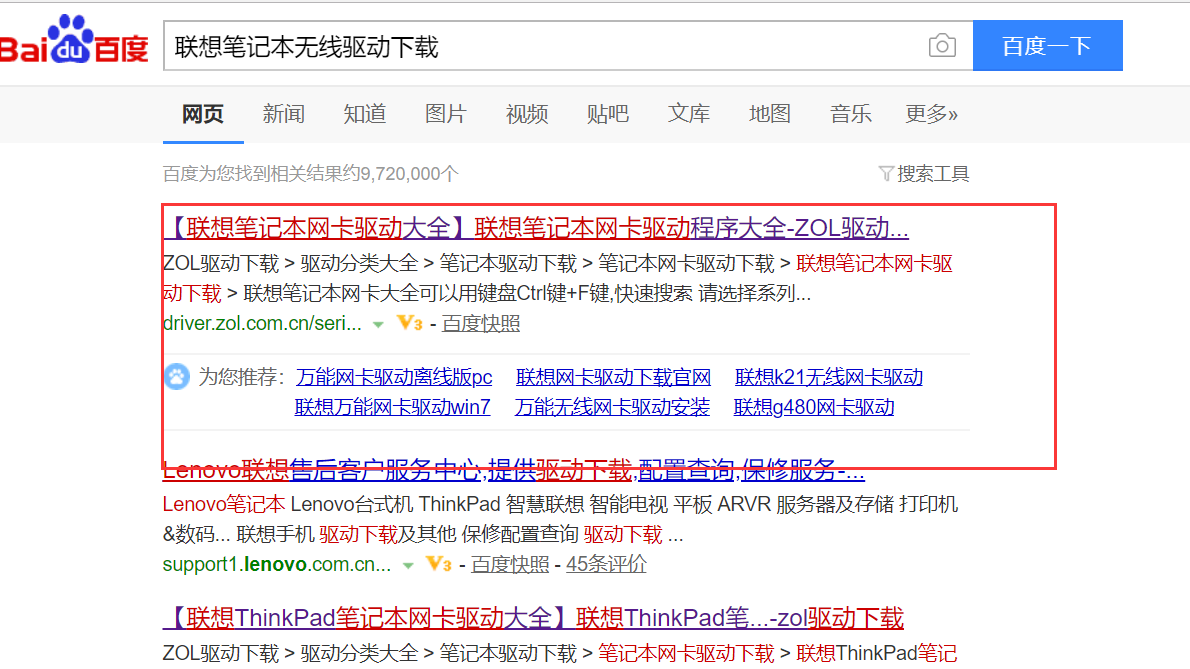Open the 更多» menu
The width and height of the screenshot is (1190, 669).
tap(931, 114)
